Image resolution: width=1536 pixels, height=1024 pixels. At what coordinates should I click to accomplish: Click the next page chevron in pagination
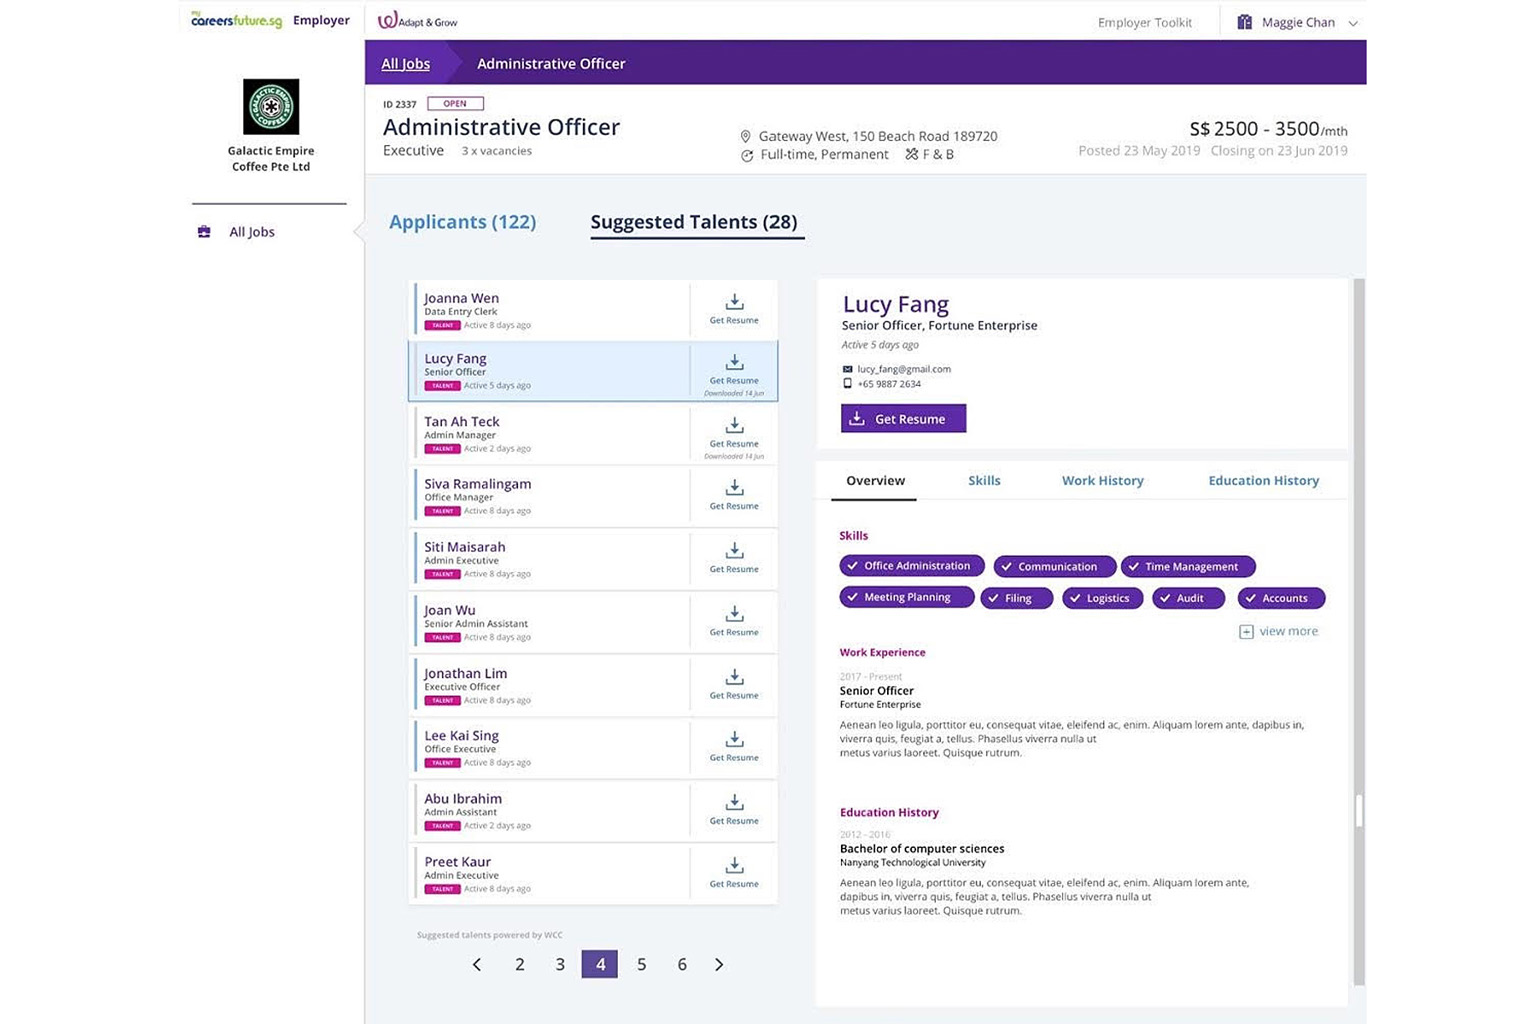719,964
